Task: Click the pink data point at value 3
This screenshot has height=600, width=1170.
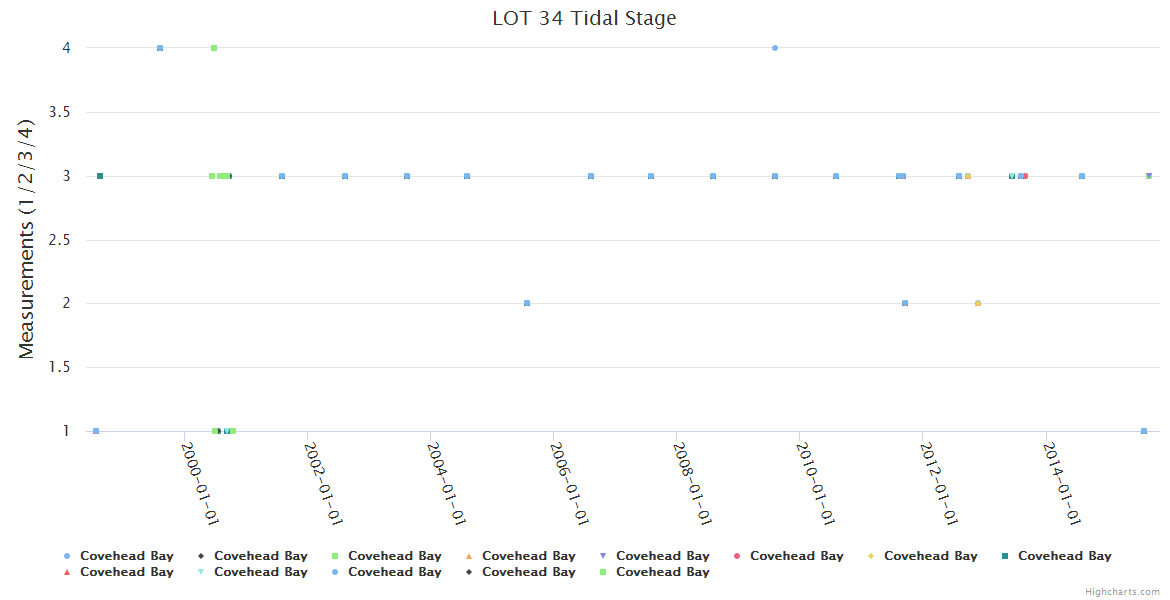Action: [1025, 176]
